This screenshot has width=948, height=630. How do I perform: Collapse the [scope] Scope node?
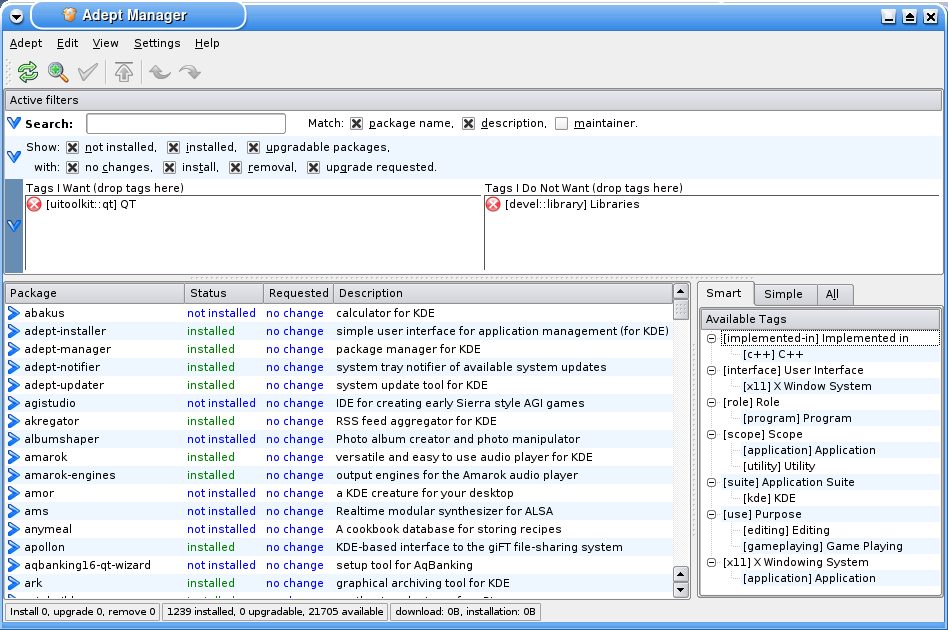click(712, 435)
